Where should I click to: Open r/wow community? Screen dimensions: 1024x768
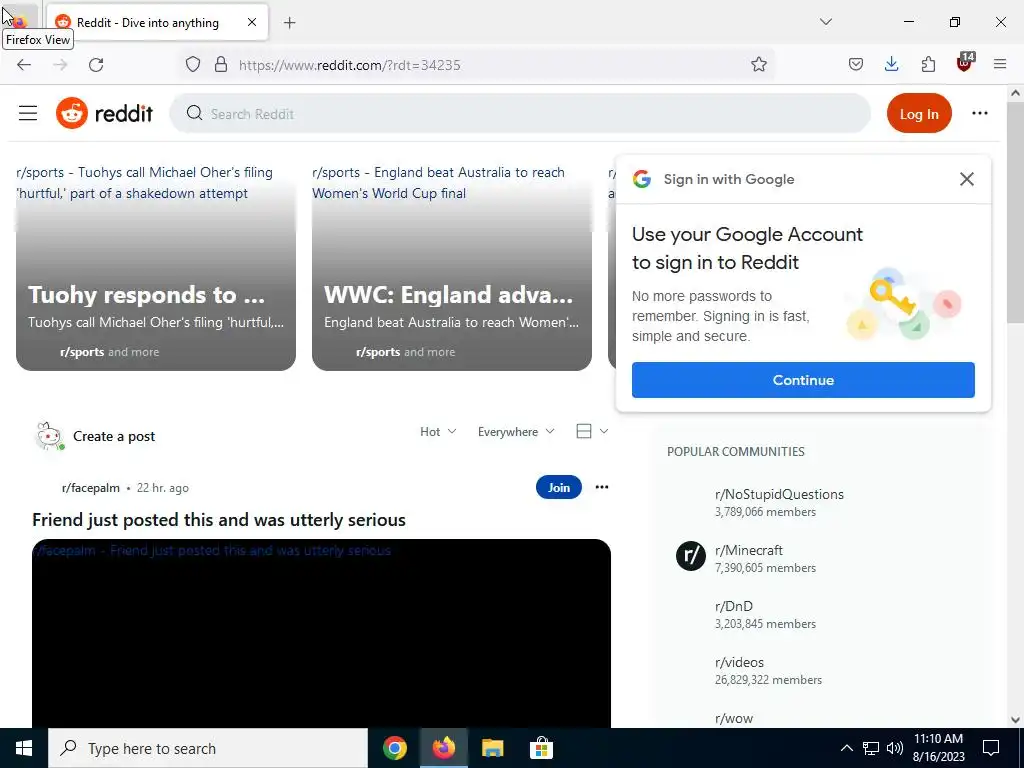point(733,718)
